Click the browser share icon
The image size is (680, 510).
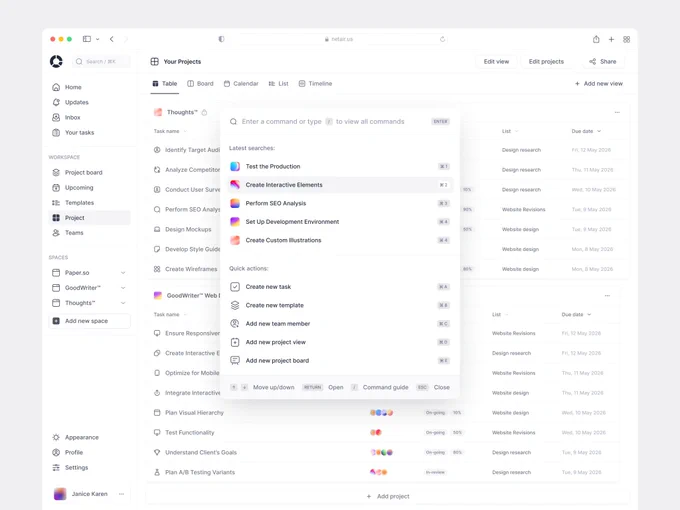pyautogui.click(x=596, y=39)
